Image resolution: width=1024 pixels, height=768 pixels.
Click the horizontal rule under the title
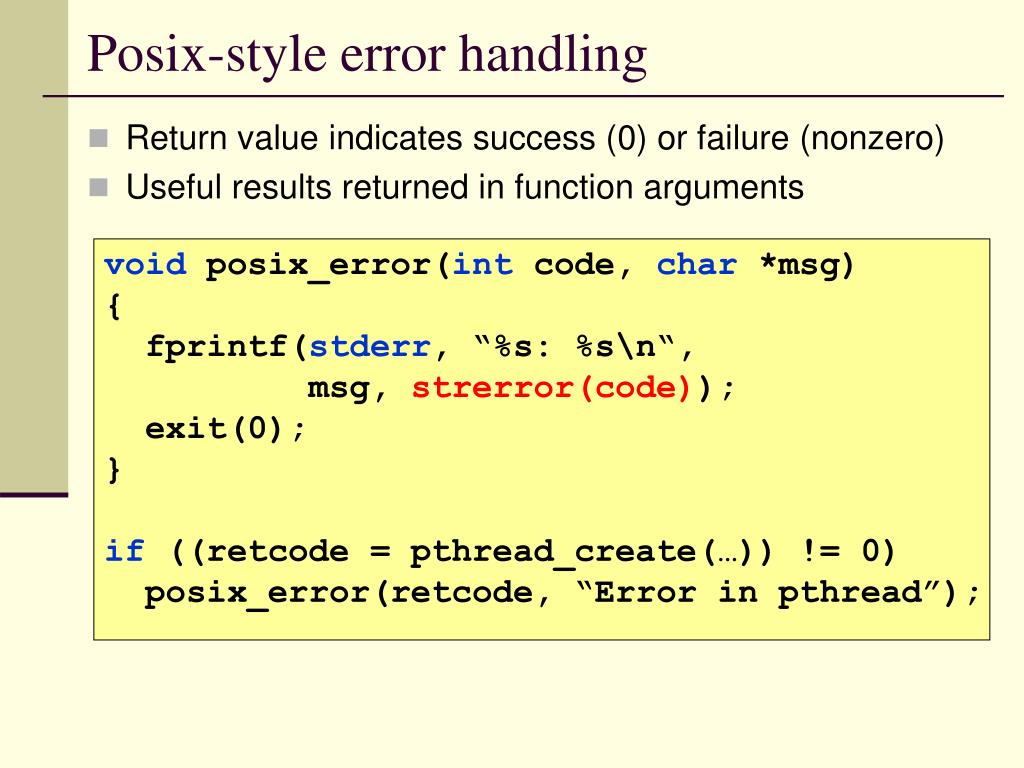523,96
